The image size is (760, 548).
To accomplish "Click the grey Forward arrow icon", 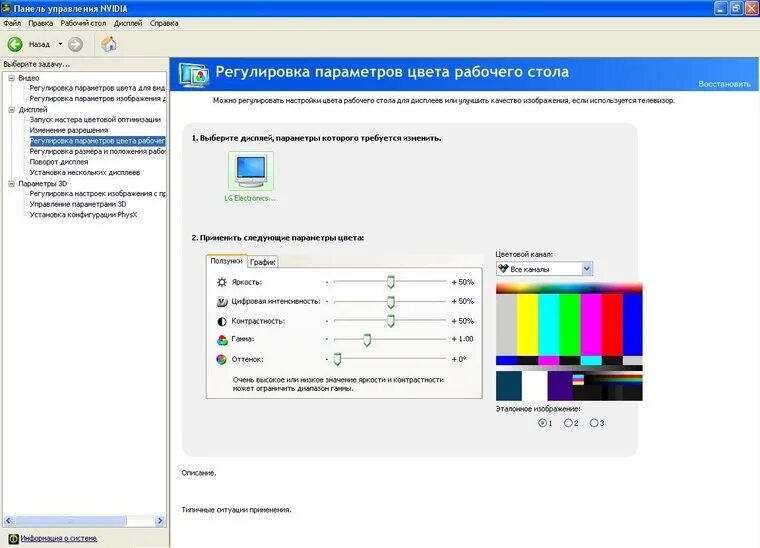I will (x=75, y=44).
